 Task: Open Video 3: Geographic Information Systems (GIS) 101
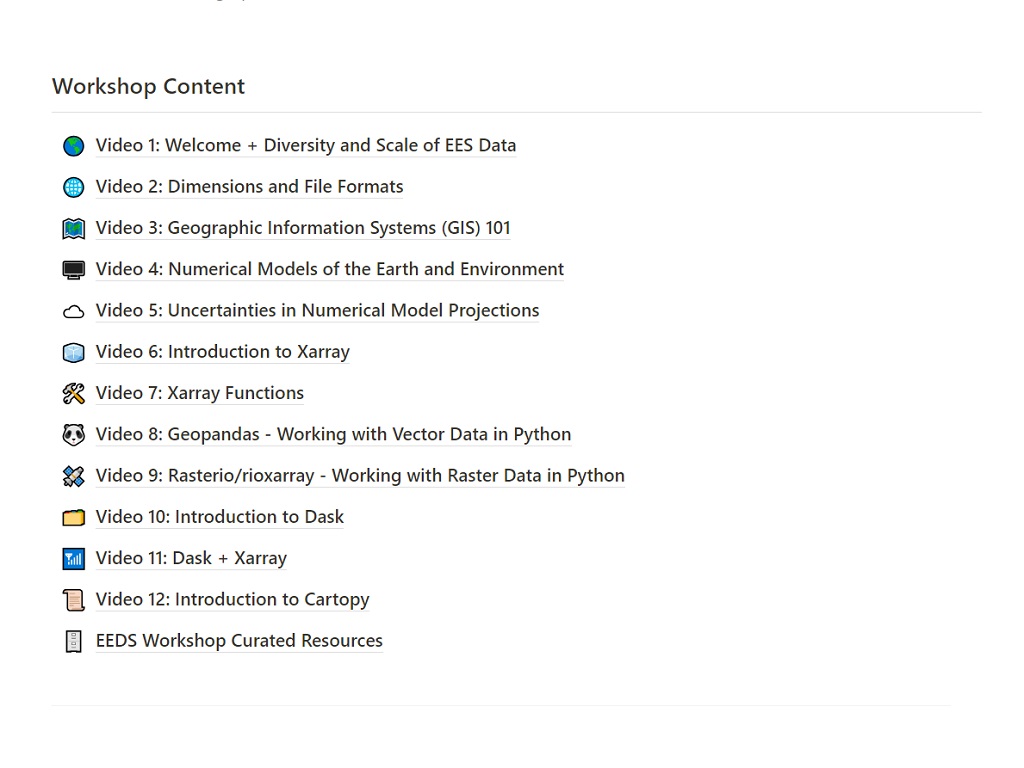click(x=302, y=228)
